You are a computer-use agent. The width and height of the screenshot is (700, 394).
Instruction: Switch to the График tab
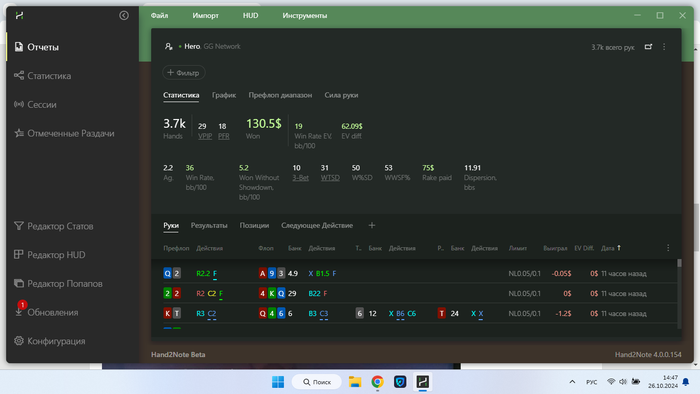224,95
